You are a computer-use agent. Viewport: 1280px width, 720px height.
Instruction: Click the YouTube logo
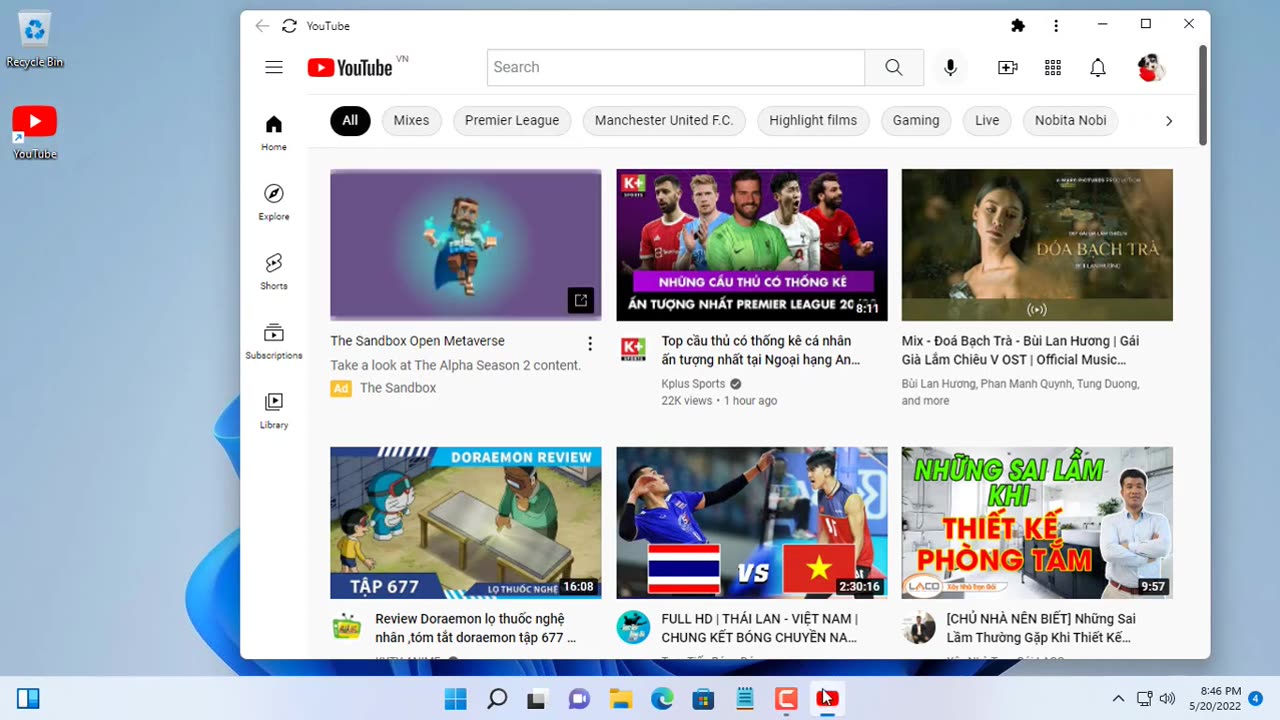(350, 67)
